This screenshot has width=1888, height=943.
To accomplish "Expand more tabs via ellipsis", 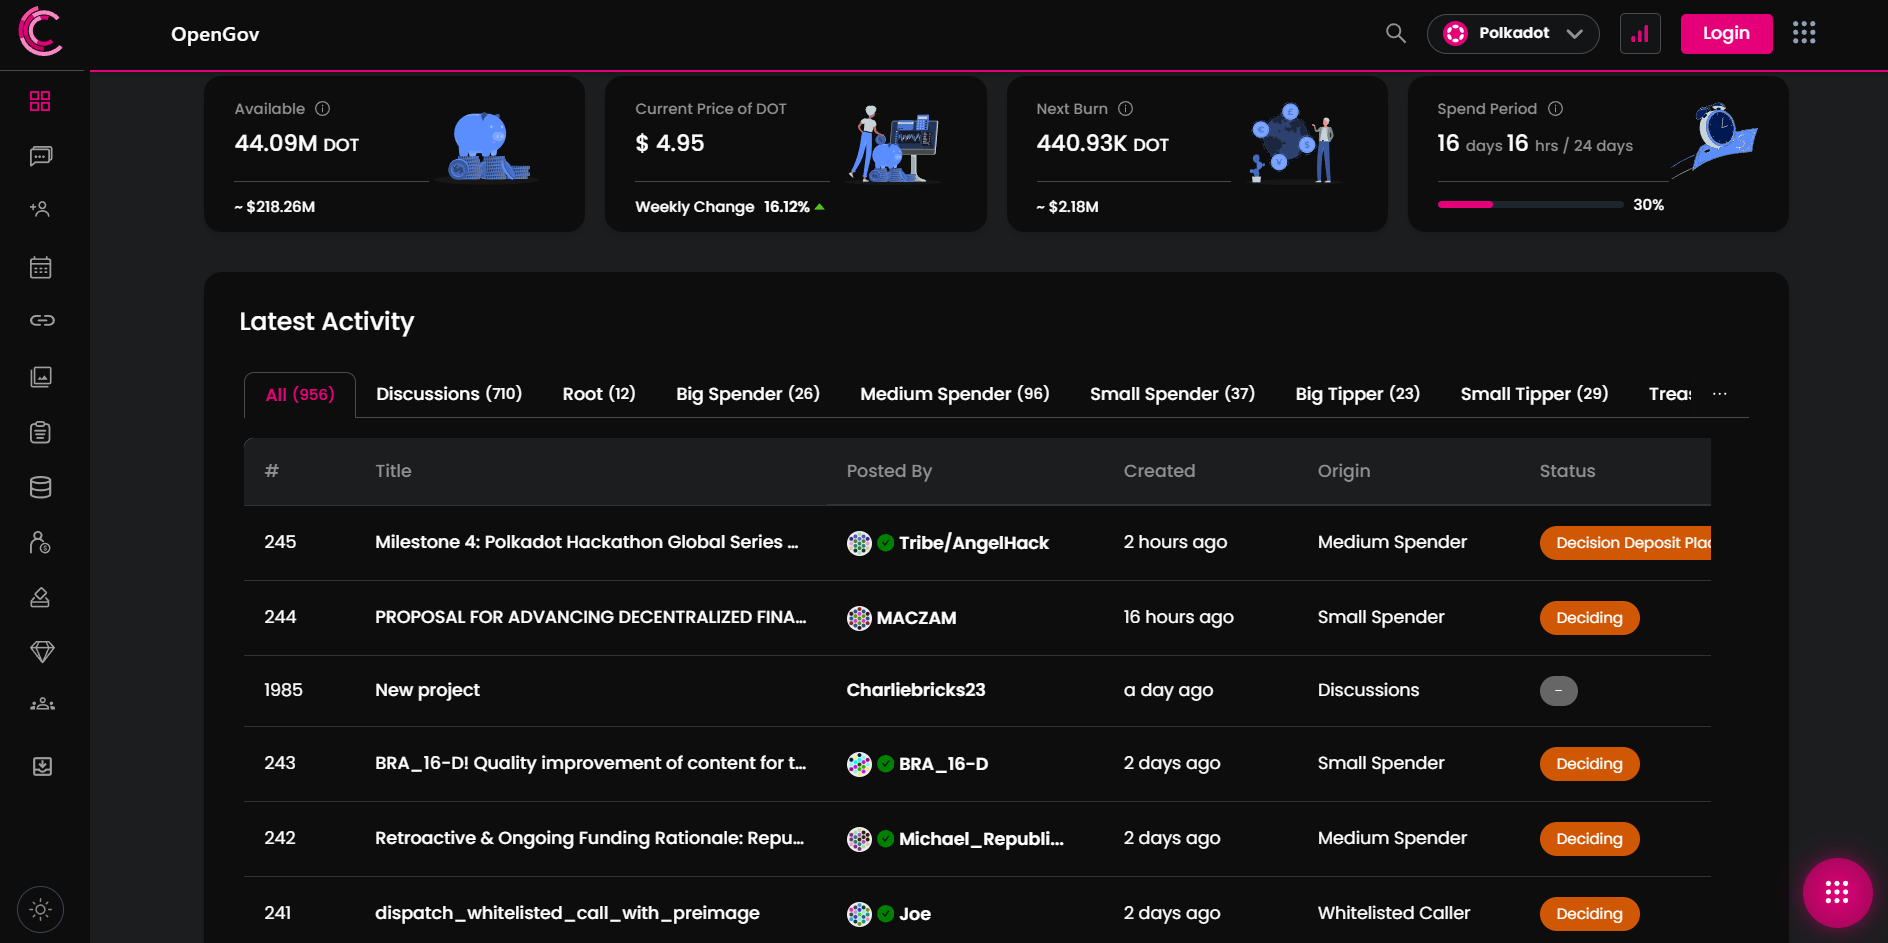I will [1719, 394].
